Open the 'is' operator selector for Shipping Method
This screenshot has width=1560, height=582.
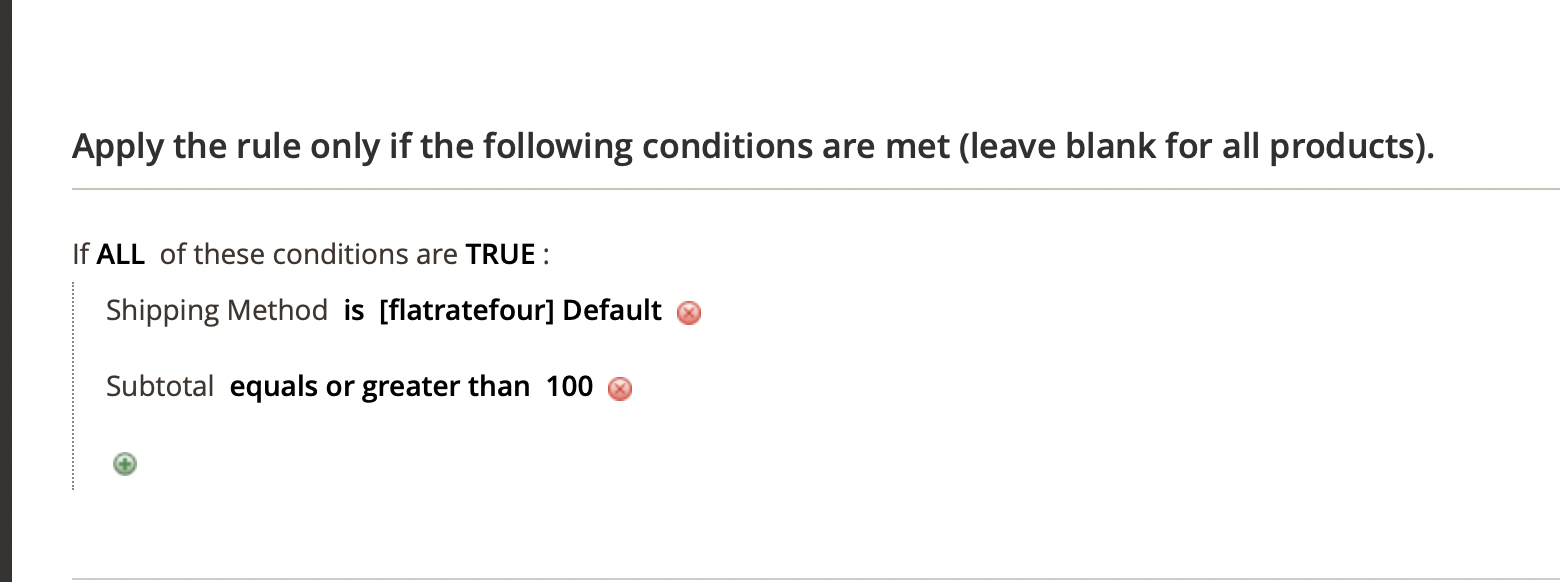click(353, 311)
